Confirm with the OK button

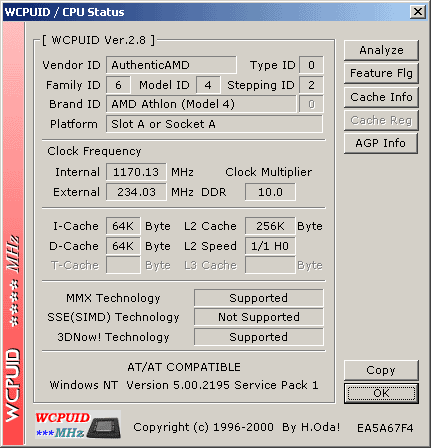(x=381, y=393)
